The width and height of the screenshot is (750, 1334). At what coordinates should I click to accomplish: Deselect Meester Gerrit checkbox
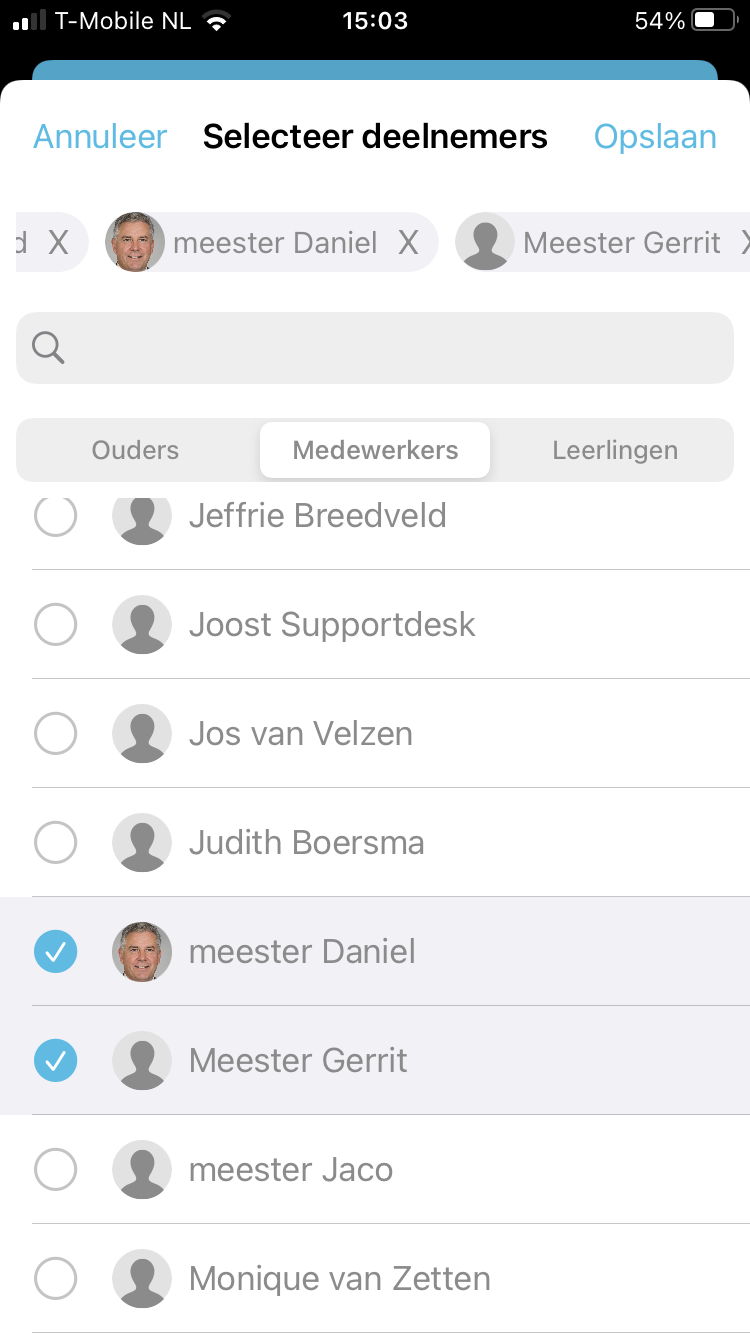click(56, 1061)
